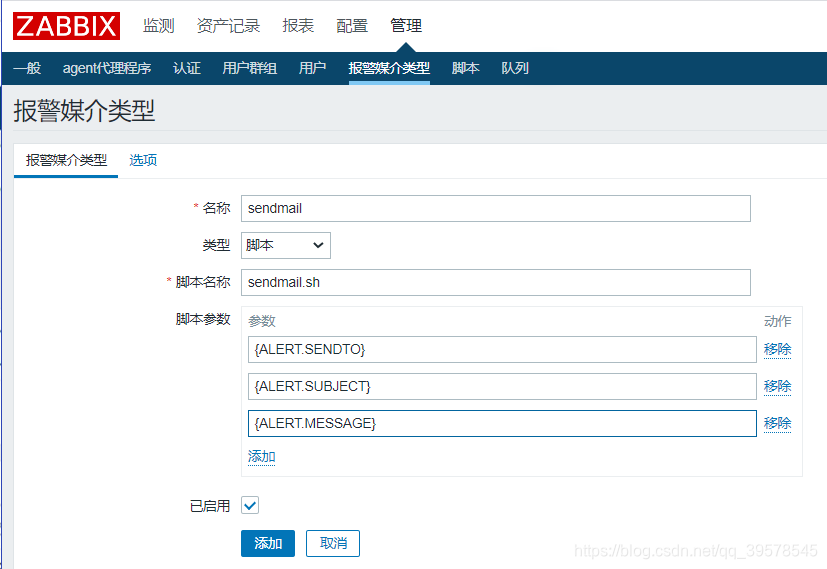Go to the agent代理程序 submenu
Image resolution: width=827 pixels, height=569 pixels.
[x=107, y=68]
